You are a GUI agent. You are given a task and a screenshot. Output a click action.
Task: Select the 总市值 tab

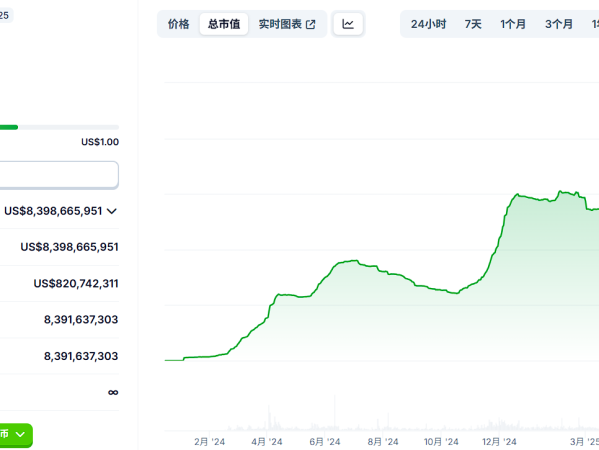(224, 24)
